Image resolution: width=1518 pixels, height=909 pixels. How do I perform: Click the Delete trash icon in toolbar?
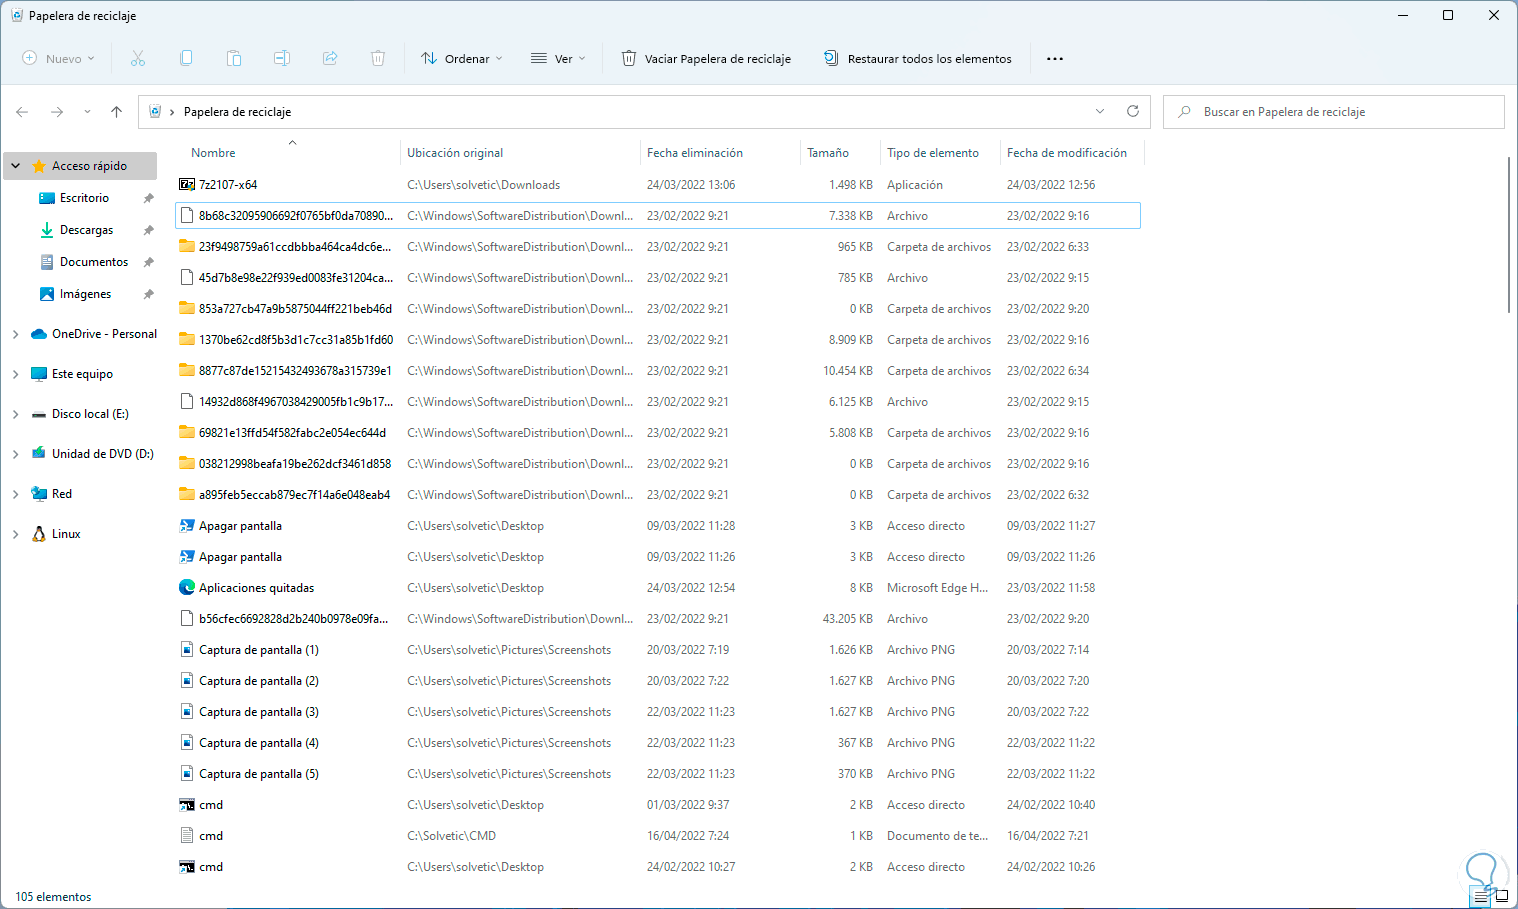point(378,59)
